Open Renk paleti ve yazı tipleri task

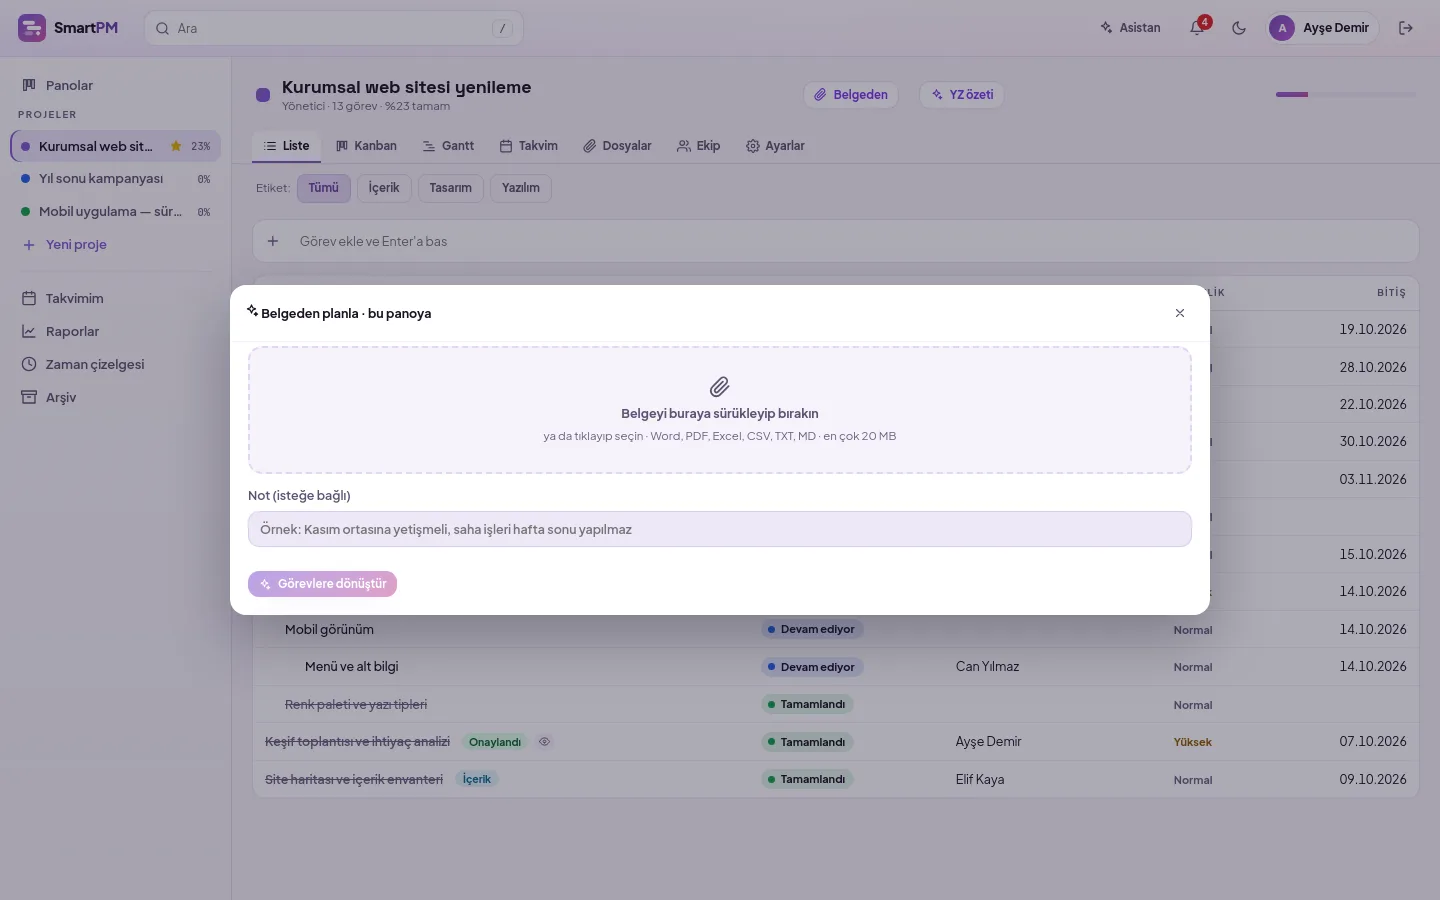(356, 705)
